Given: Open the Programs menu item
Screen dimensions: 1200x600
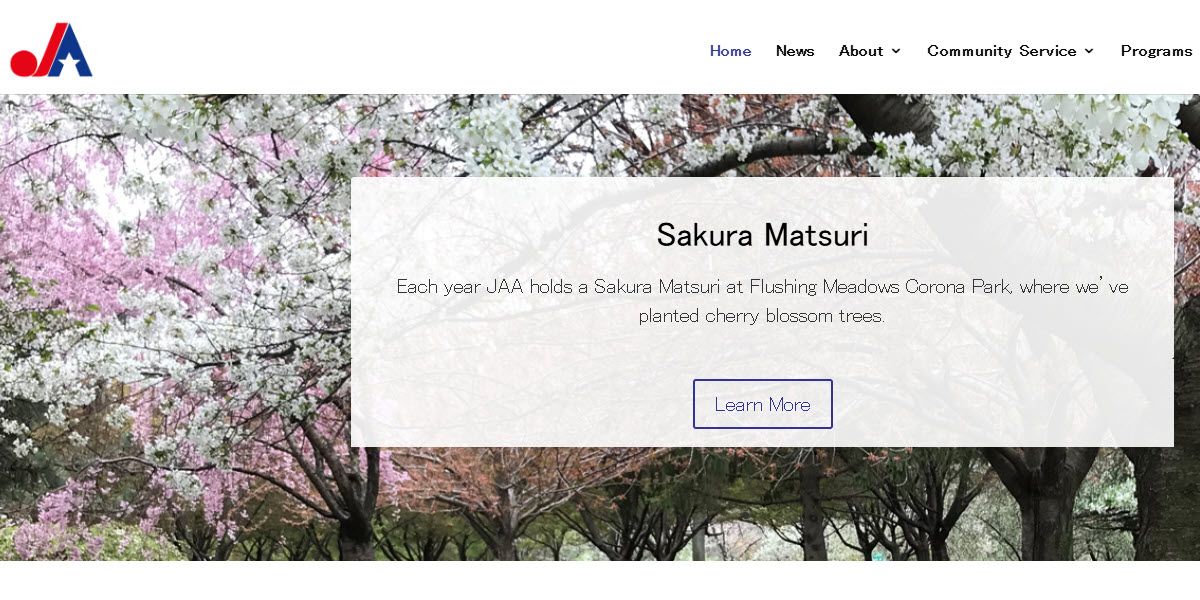Looking at the screenshot, I should [x=1156, y=51].
